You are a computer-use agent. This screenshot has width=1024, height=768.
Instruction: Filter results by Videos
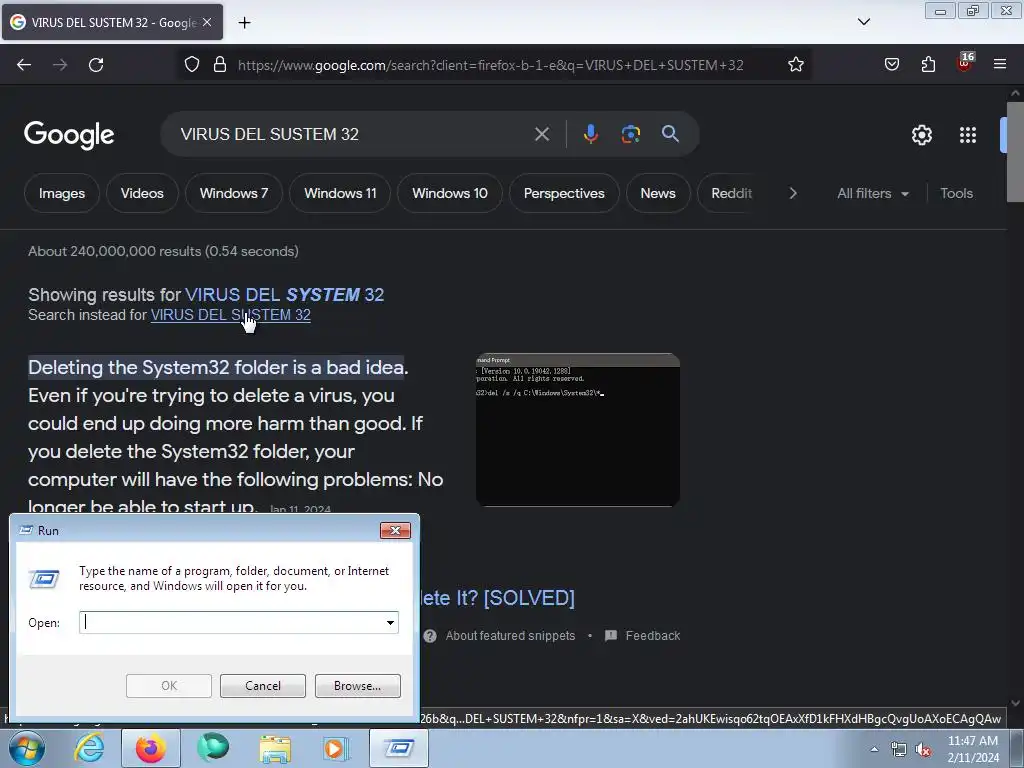(142, 193)
